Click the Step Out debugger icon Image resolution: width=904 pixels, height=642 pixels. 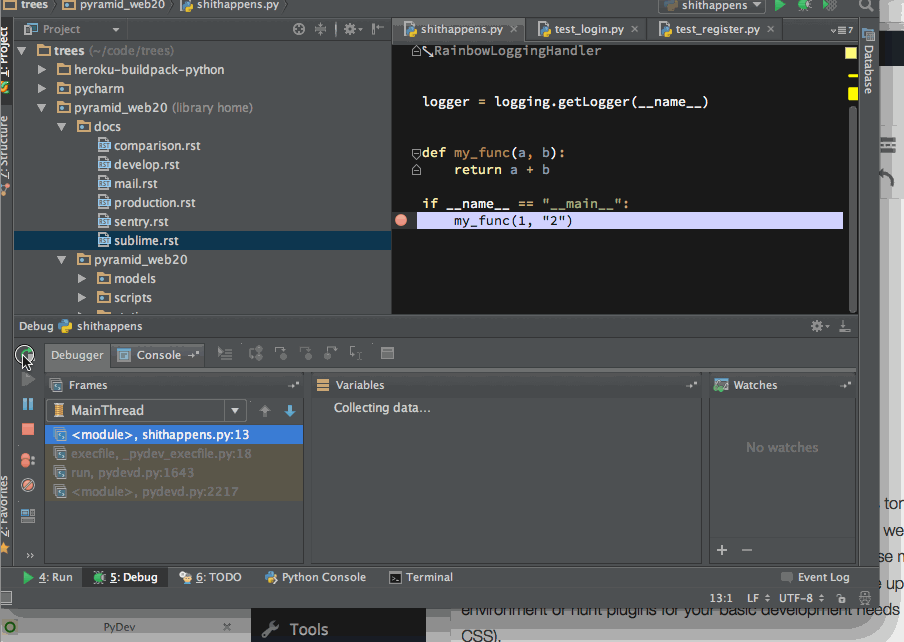pos(331,353)
